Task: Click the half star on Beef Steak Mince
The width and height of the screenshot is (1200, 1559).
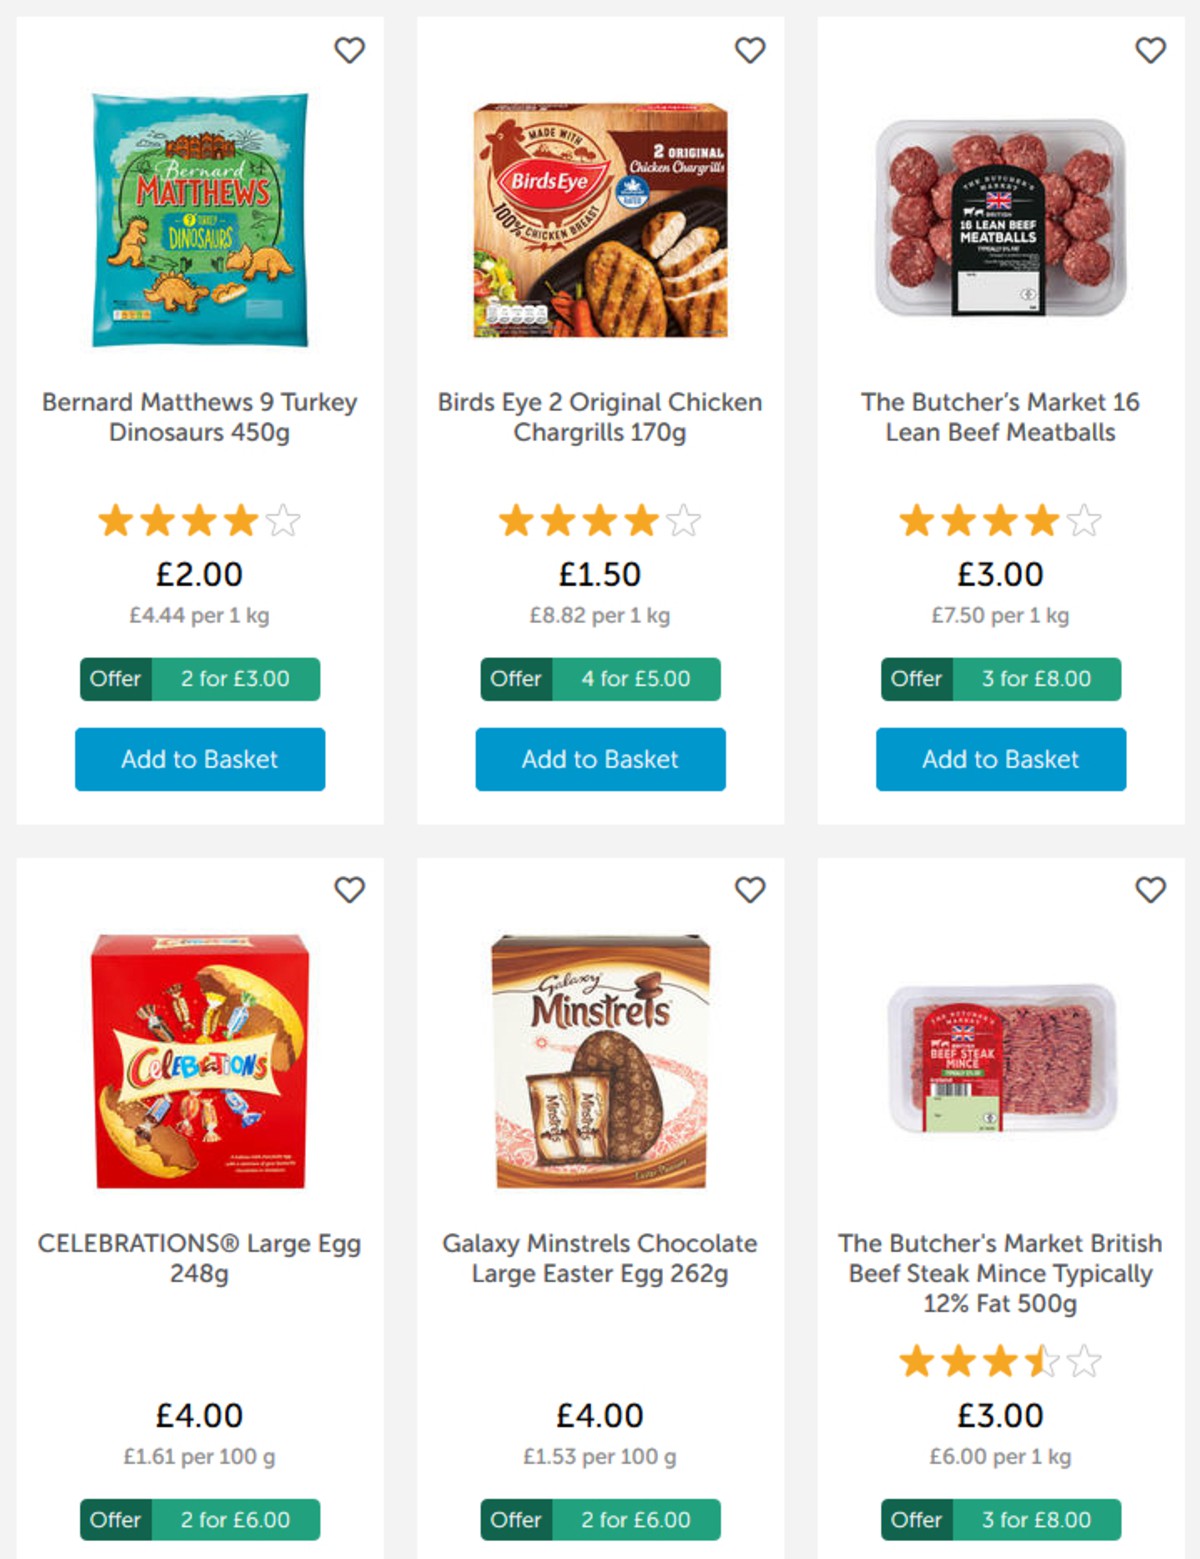Action: click(1041, 1362)
